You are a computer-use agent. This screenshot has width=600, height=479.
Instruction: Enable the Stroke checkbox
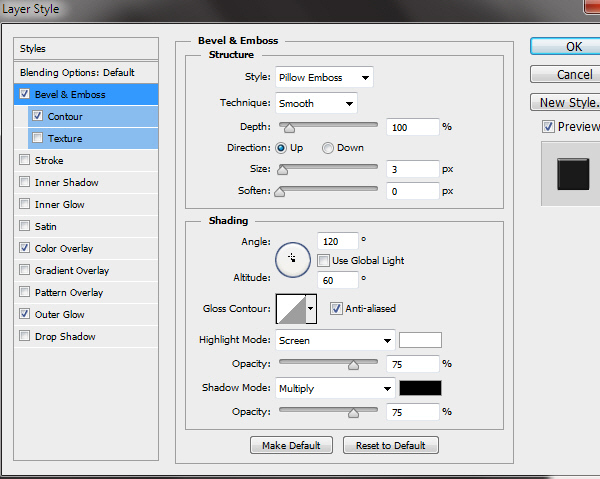point(24,160)
